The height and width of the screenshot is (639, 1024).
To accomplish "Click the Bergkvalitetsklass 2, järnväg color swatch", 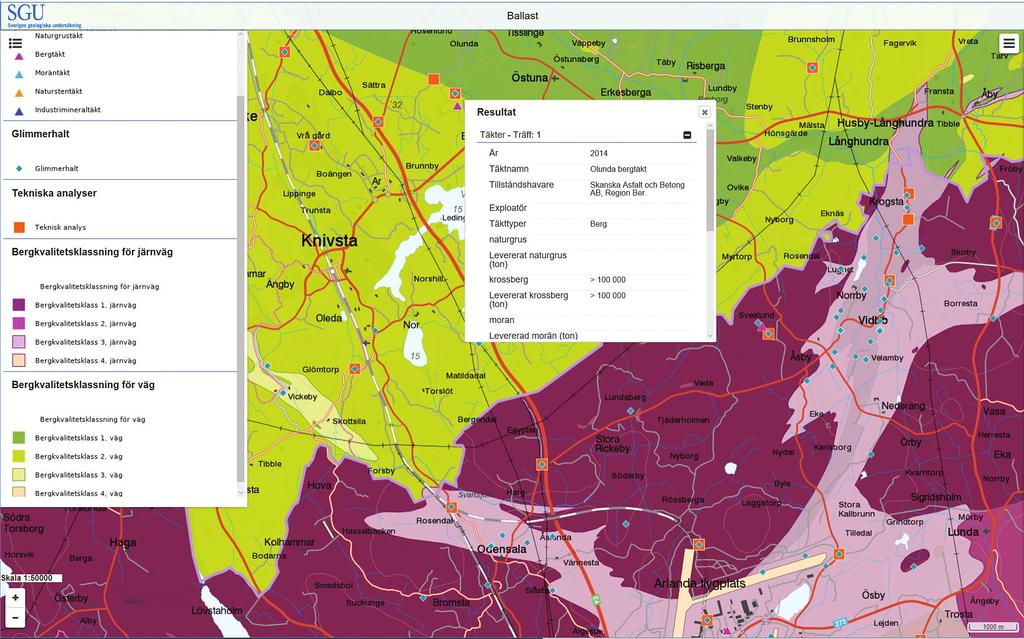I will (x=19, y=323).
